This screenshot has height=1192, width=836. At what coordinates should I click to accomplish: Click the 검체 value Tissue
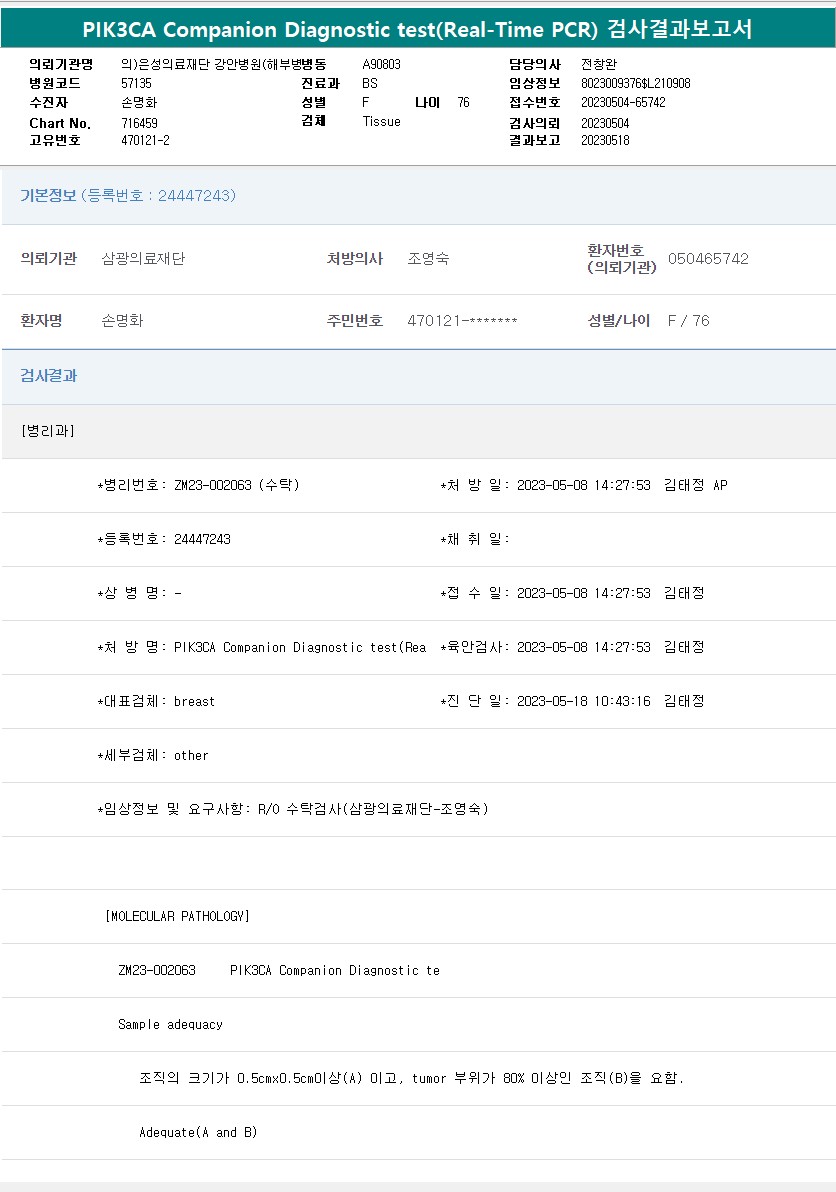coord(381,121)
